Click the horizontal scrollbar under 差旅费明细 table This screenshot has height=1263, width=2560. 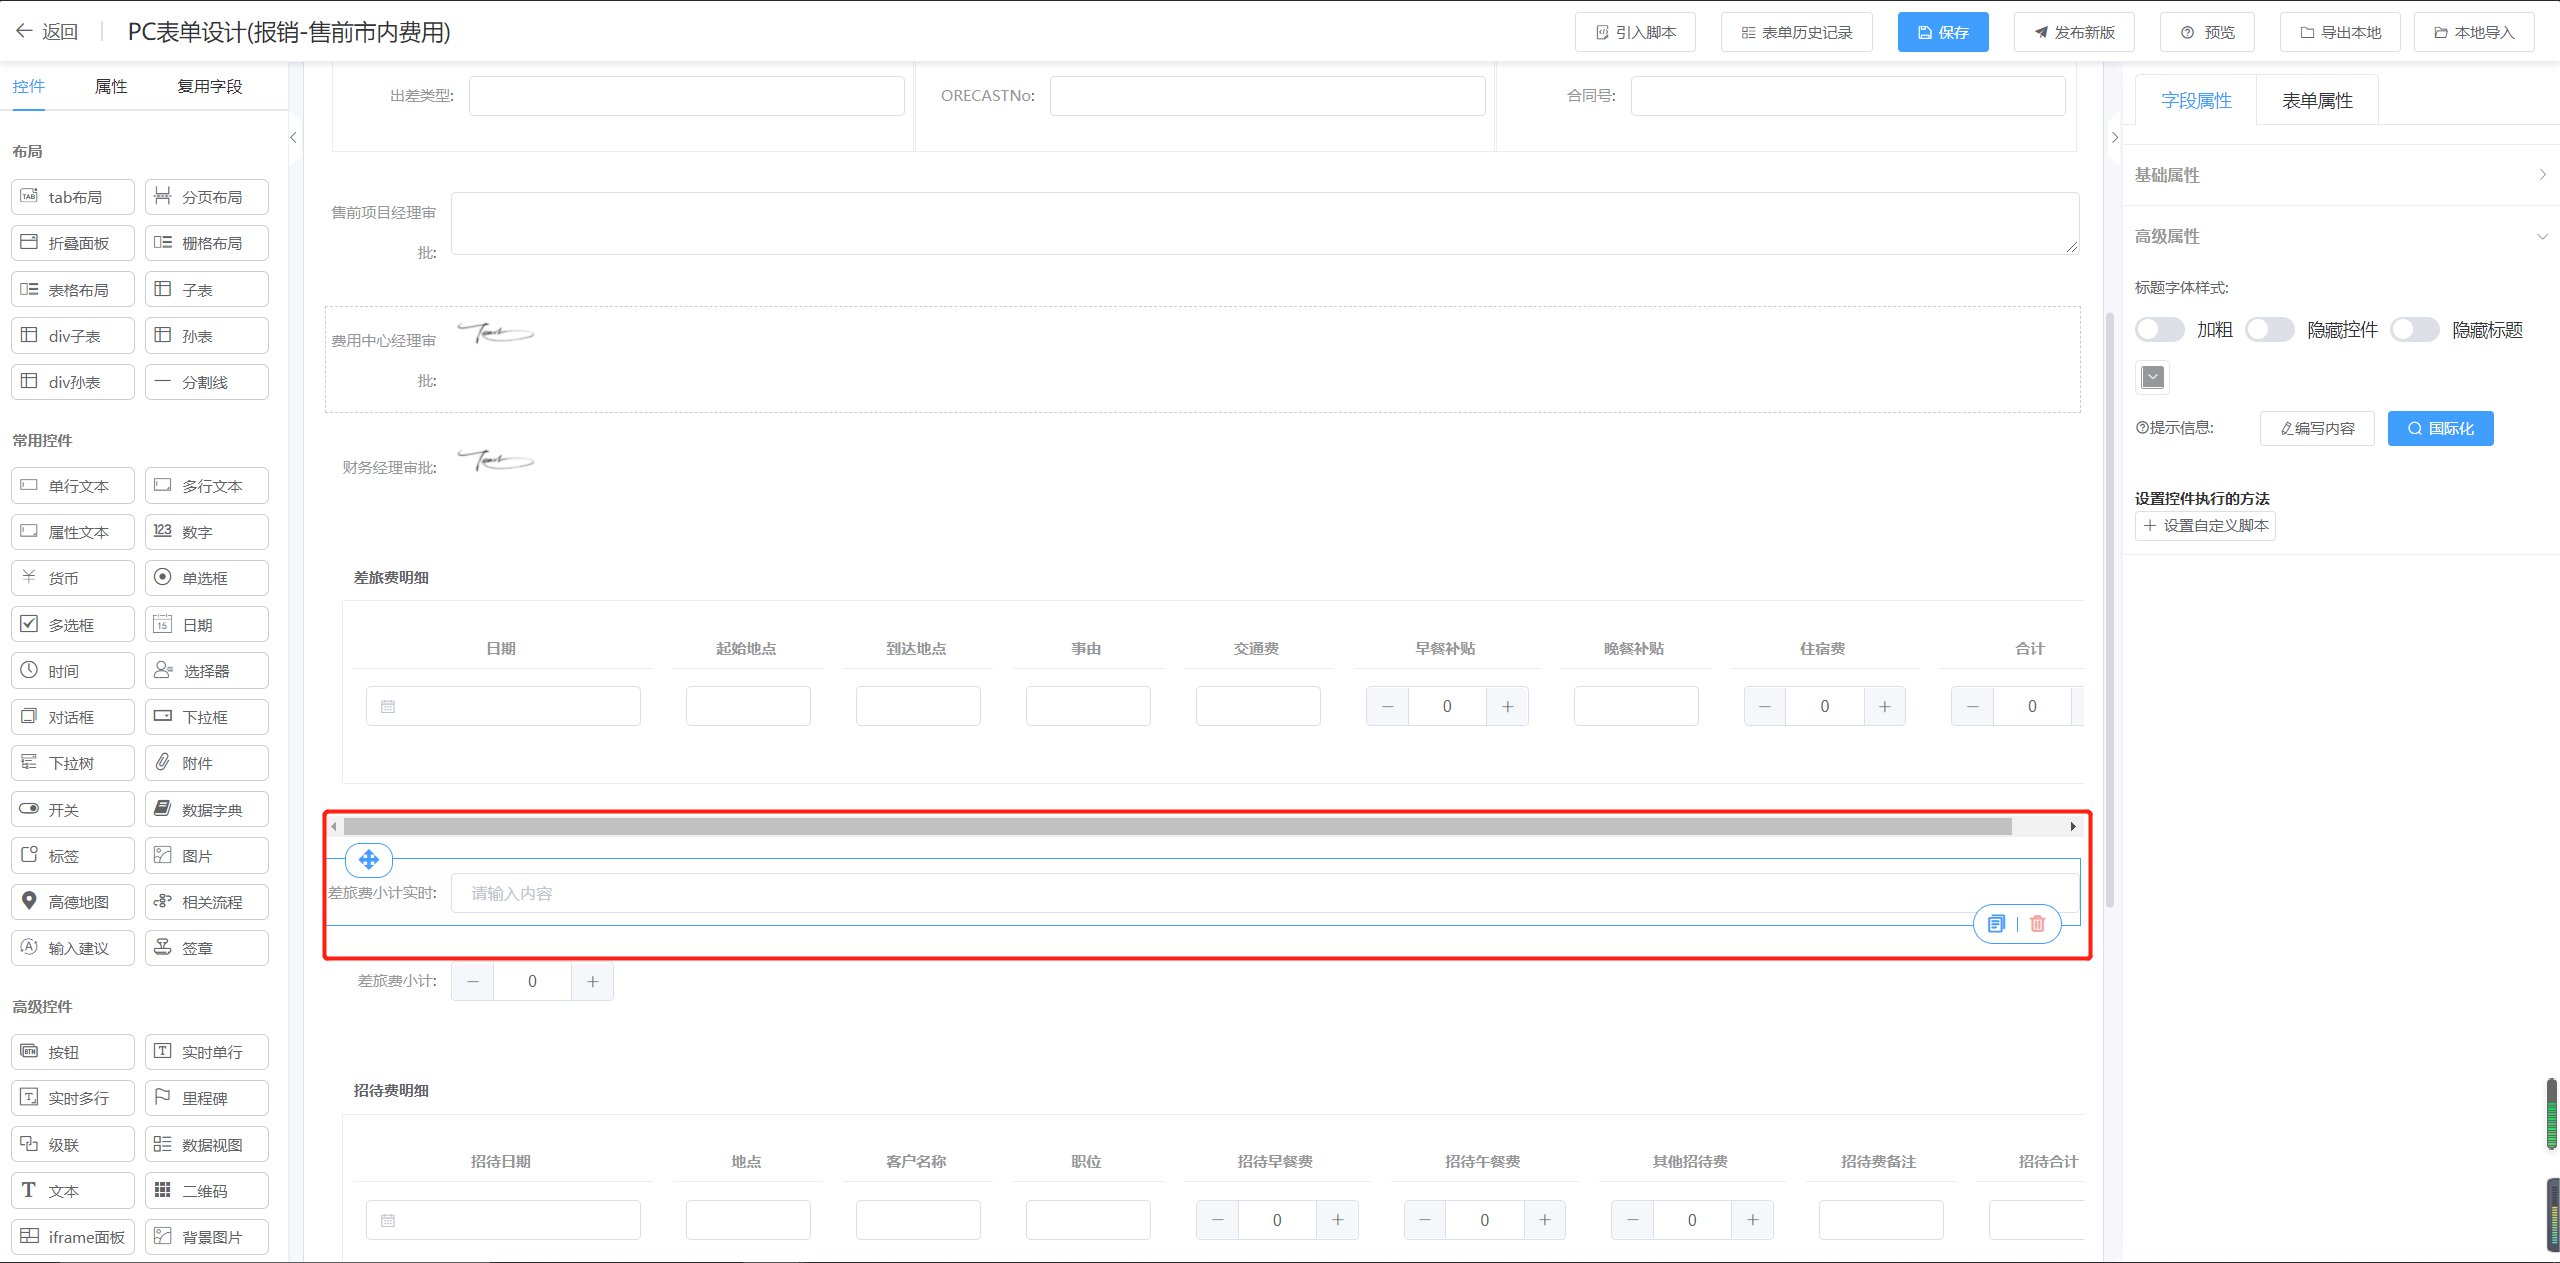pyautogui.click(x=1176, y=827)
